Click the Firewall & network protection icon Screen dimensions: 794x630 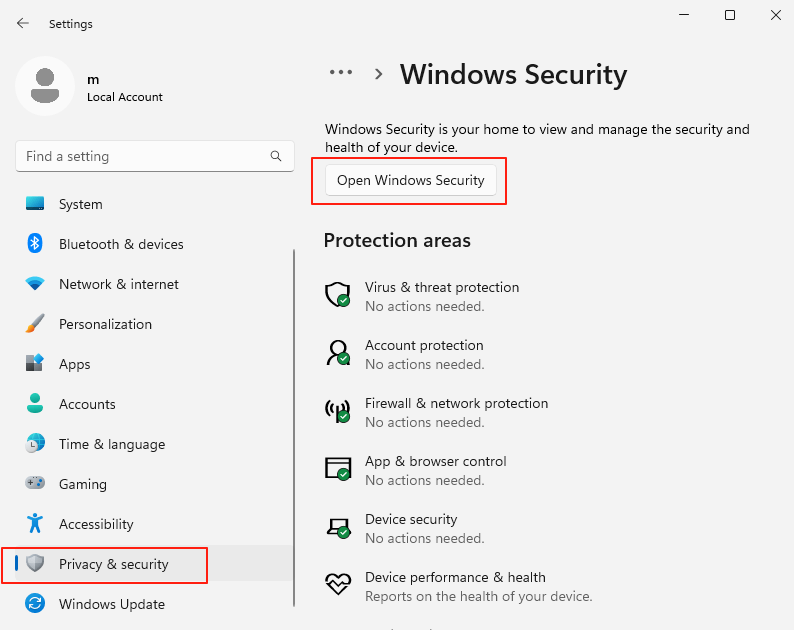tap(337, 410)
